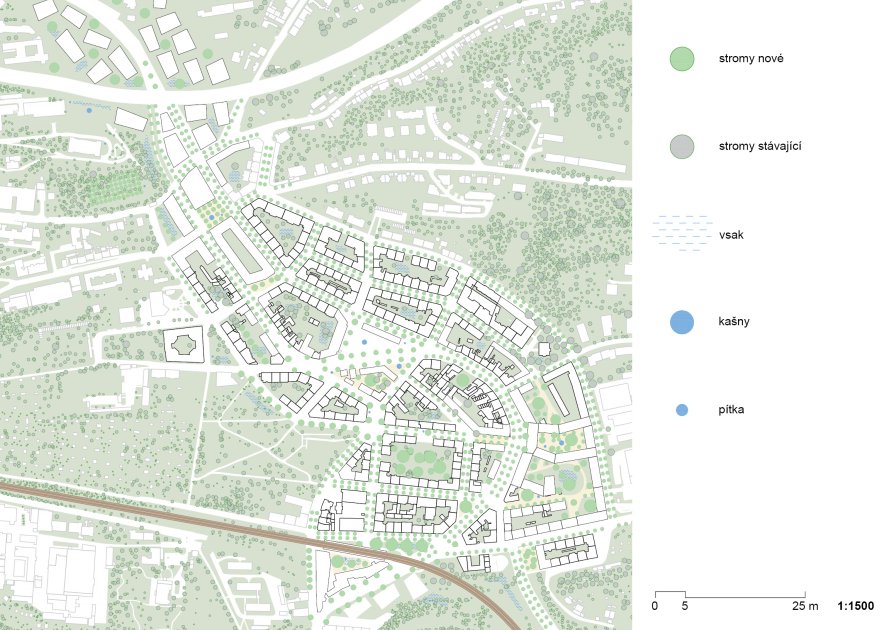Click the dashed blue 'vsak' legend symbol
Viewport: 894px width, 630px height.
point(682,234)
